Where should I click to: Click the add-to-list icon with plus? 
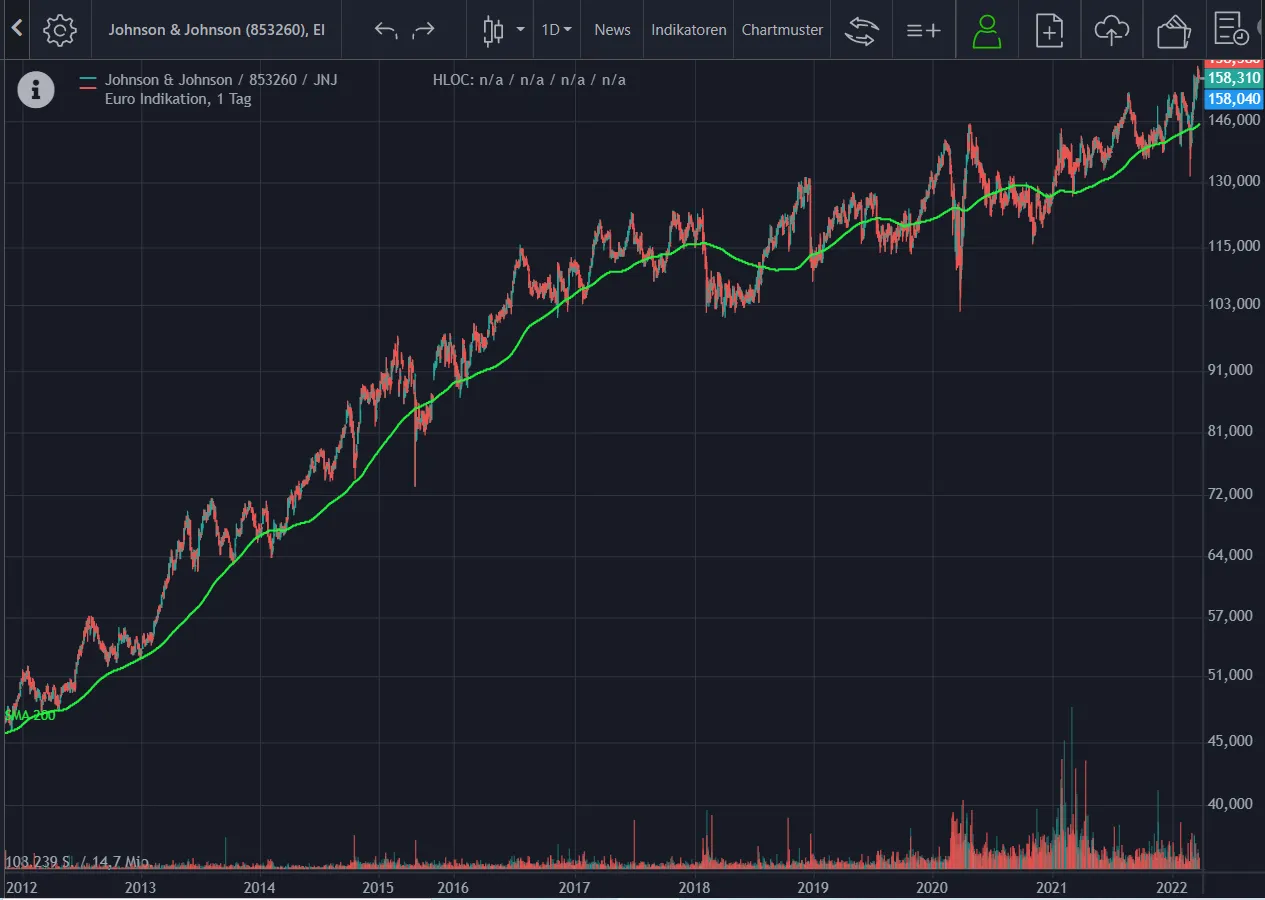[x=923, y=30]
